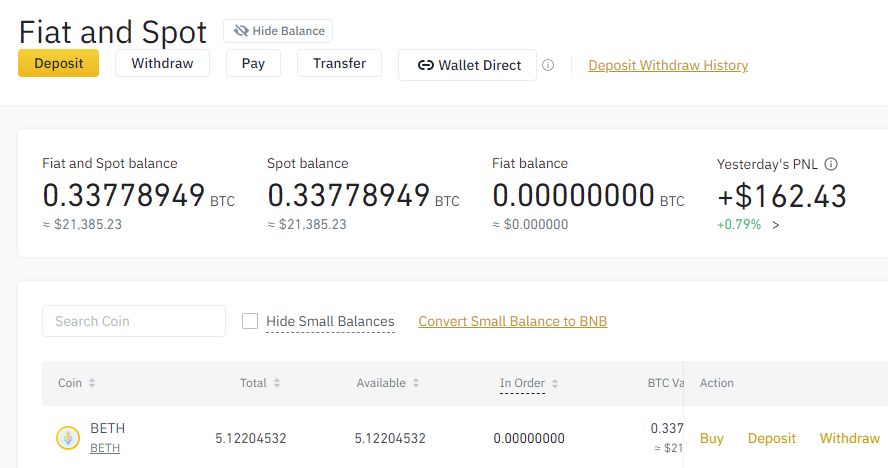
Task: Select the BETH total value 5.12204532
Action: coord(250,439)
